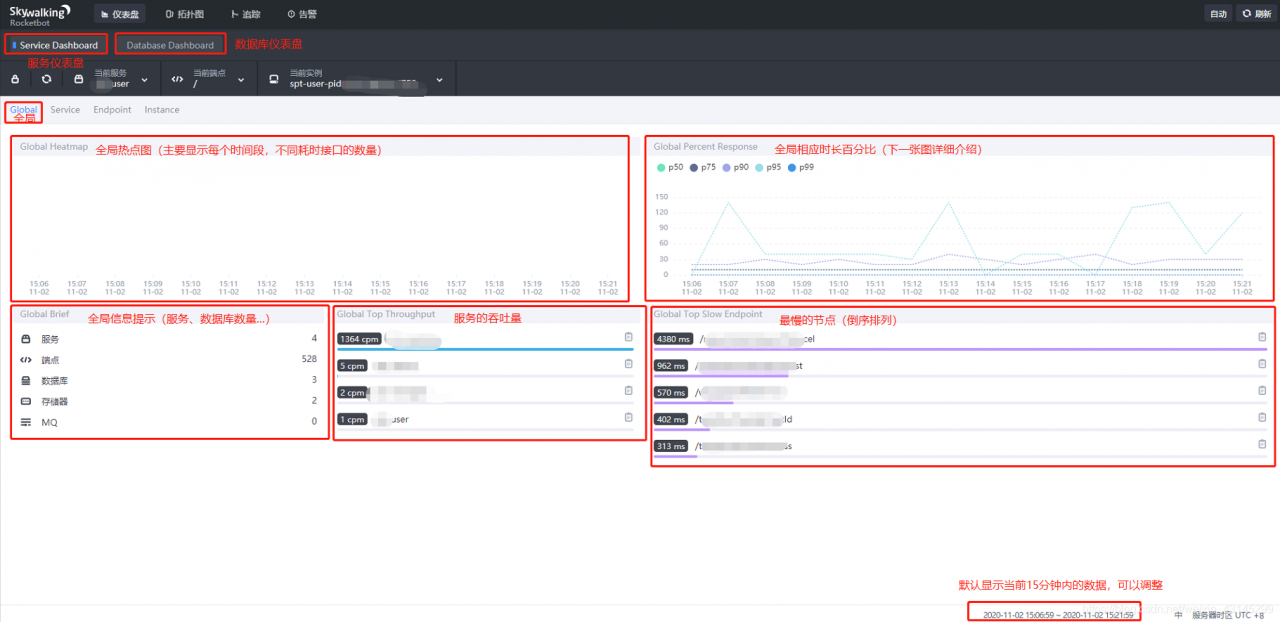Image resolution: width=1280 pixels, height=622 pixels.
Task: Click the Global Brief panel title
Action: 44,314
